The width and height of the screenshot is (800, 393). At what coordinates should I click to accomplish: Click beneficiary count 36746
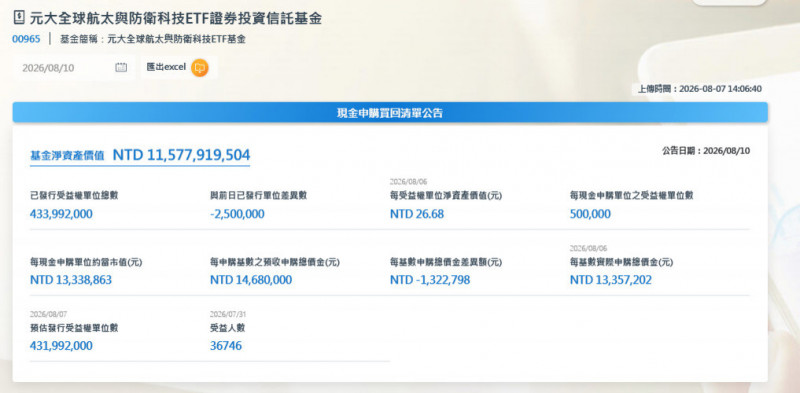(226, 346)
